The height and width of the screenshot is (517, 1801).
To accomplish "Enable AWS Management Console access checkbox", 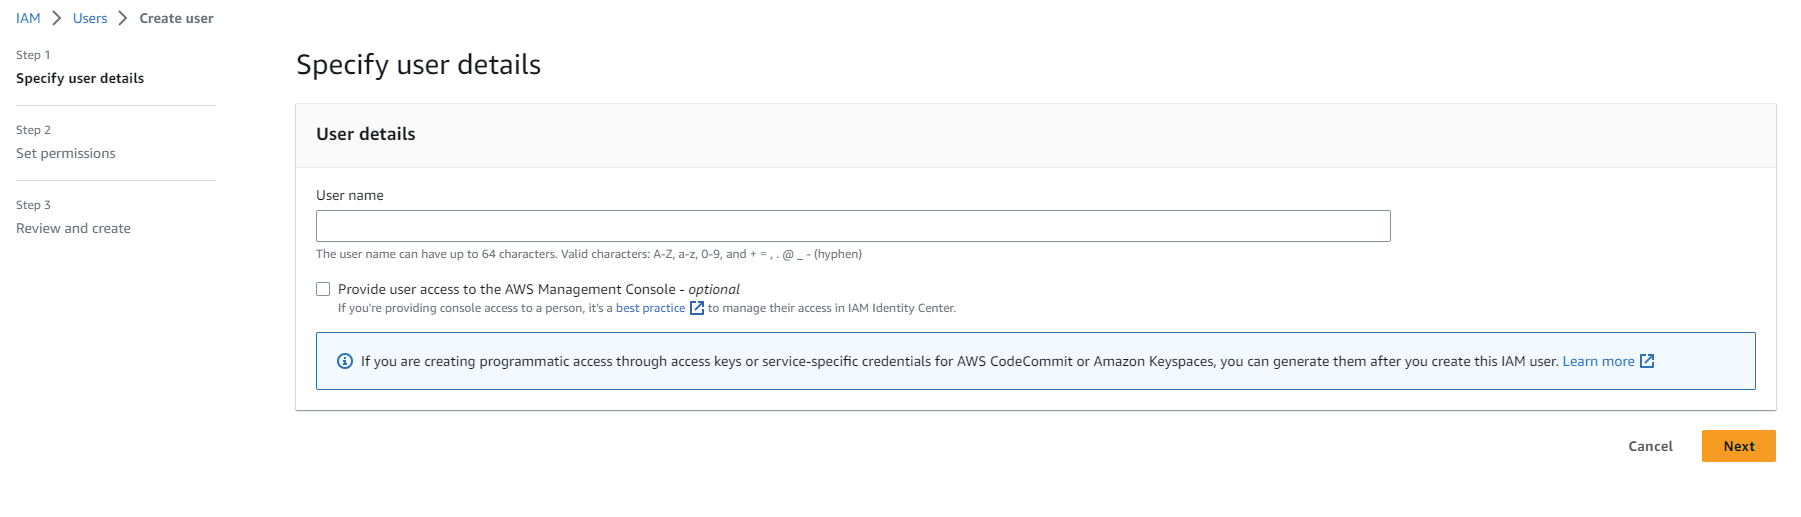I will 323,289.
